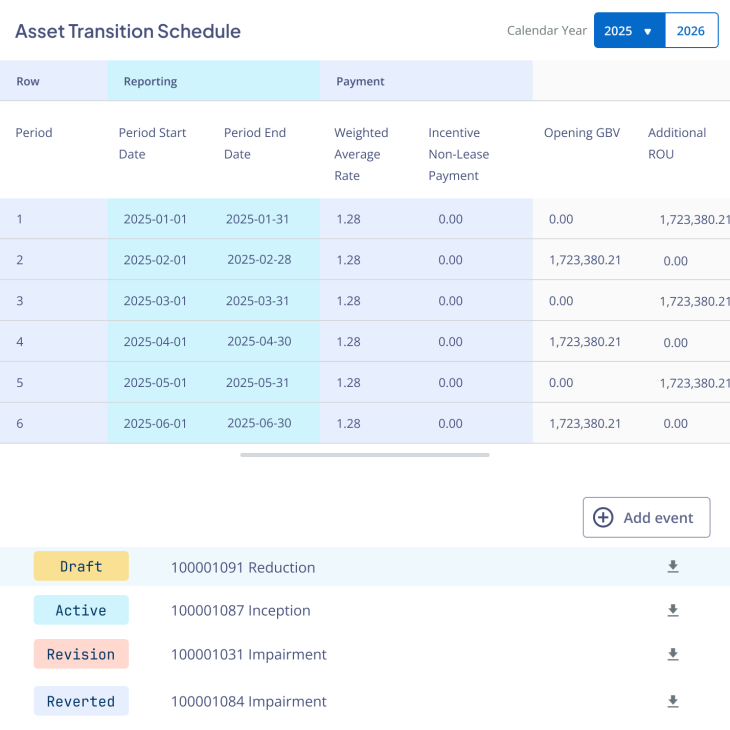This screenshot has width=730, height=730.
Task: Select start date 2025-04-01
Action: pos(155,342)
